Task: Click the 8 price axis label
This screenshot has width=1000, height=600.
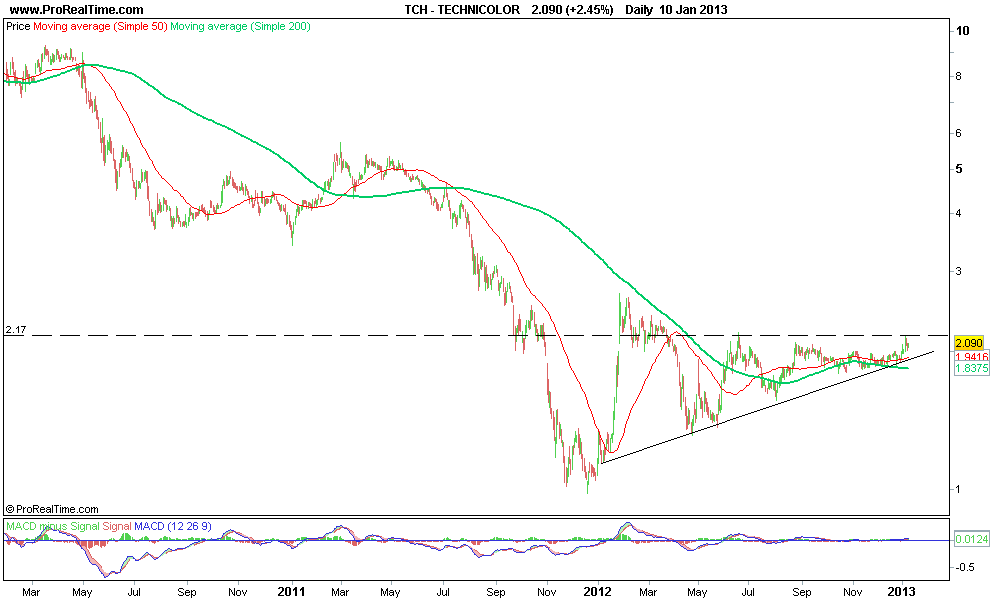Action: [x=959, y=77]
